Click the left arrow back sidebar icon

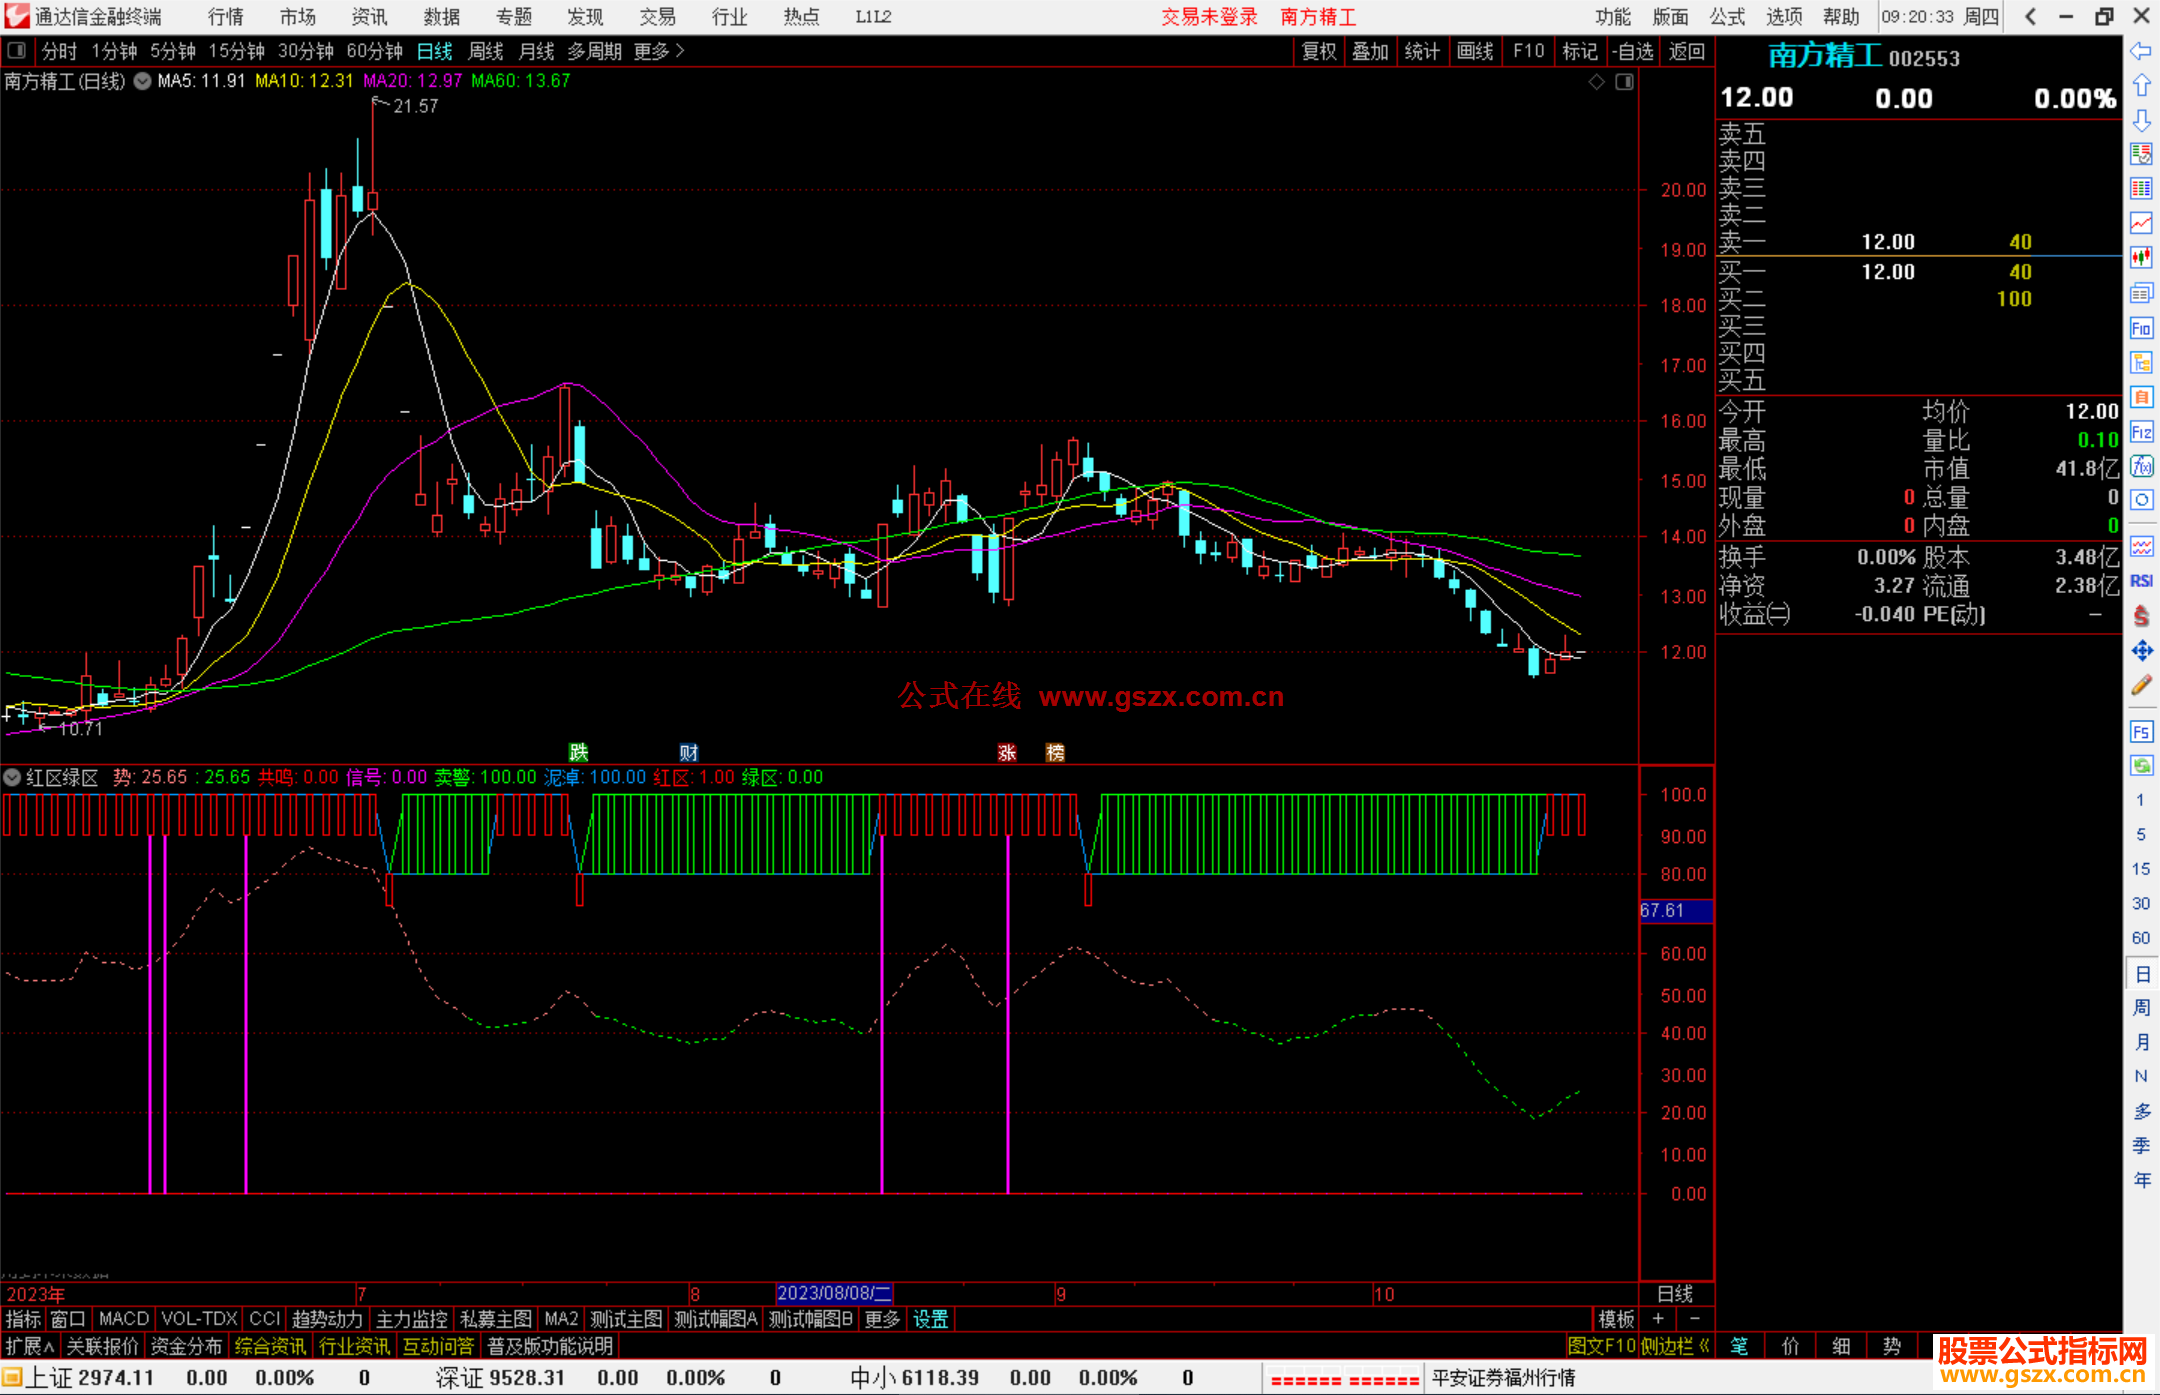pyautogui.click(x=2141, y=51)
